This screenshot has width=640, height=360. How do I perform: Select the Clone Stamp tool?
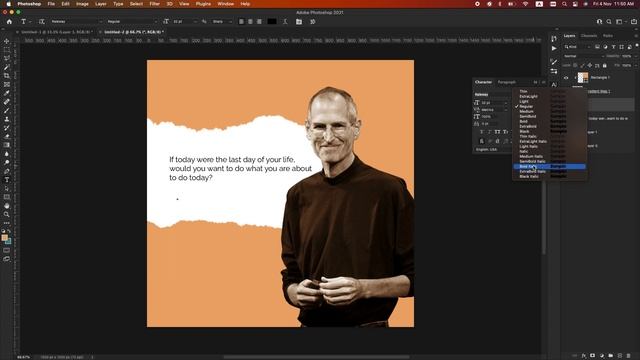coord(7,119)
